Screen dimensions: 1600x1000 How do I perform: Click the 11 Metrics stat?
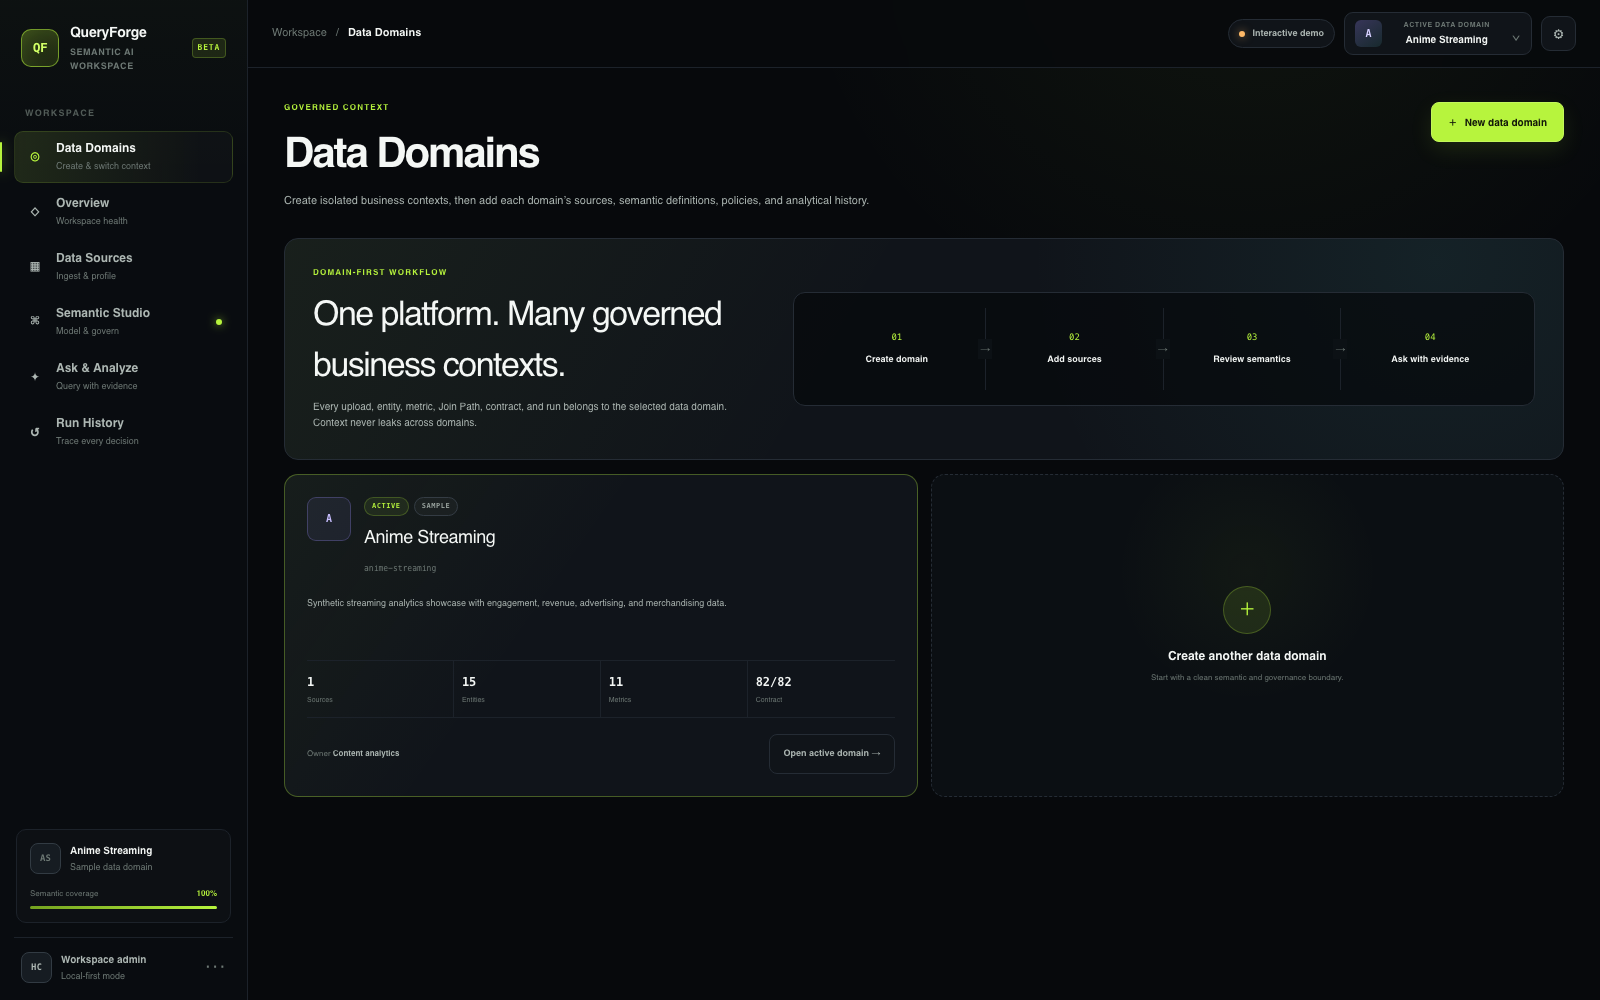[x=673, y=689]
